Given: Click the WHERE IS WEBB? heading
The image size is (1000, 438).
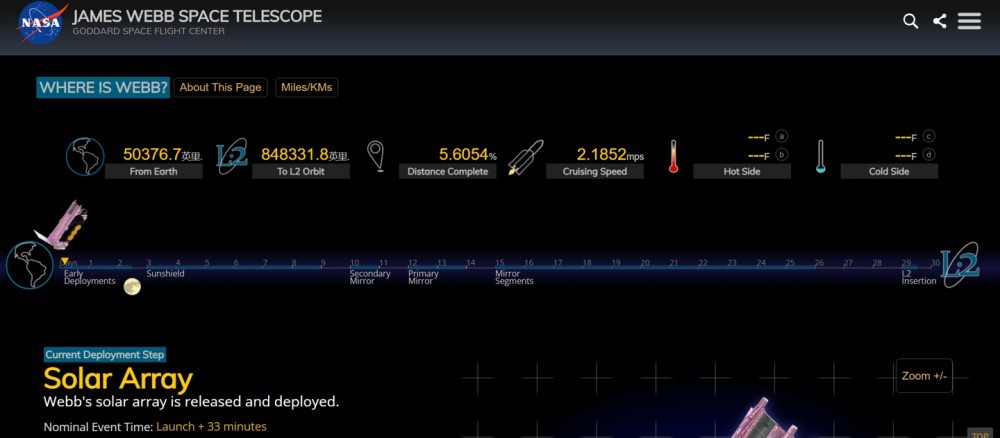Looking at the screenshot, I should pos(103,88).
